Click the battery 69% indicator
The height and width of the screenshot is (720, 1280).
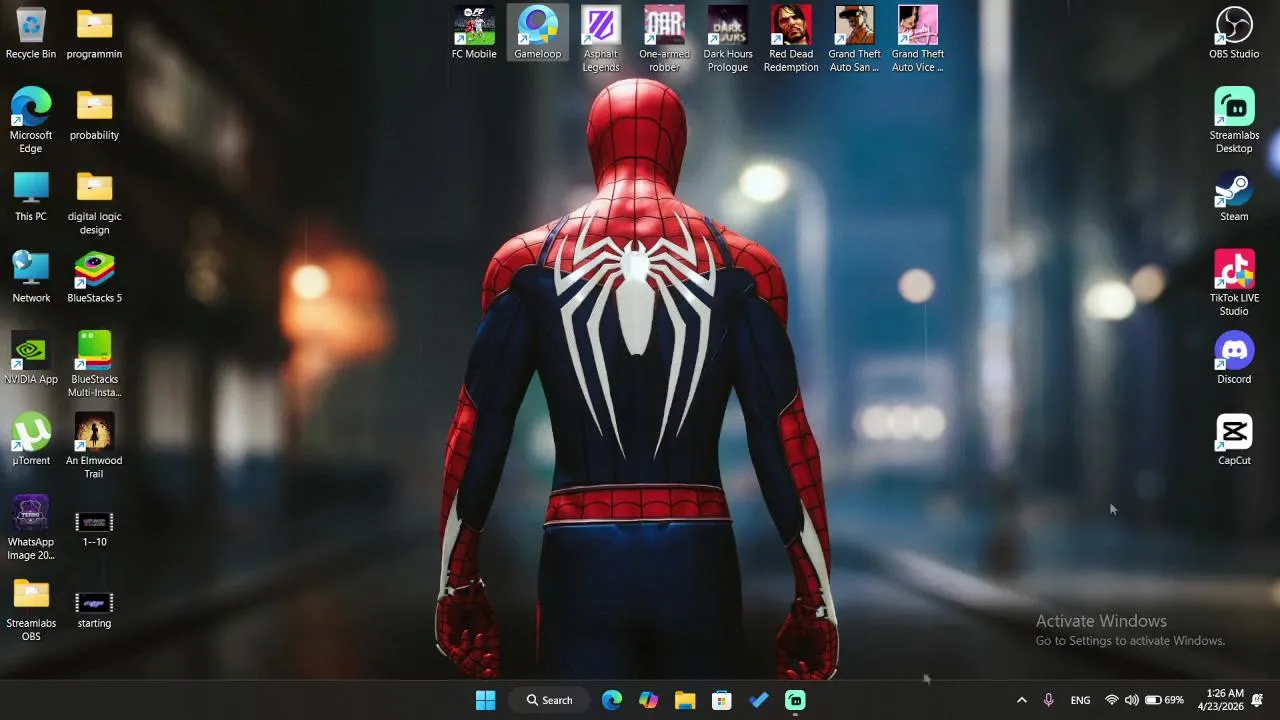pyautogui.click(x=1164, y=700)
